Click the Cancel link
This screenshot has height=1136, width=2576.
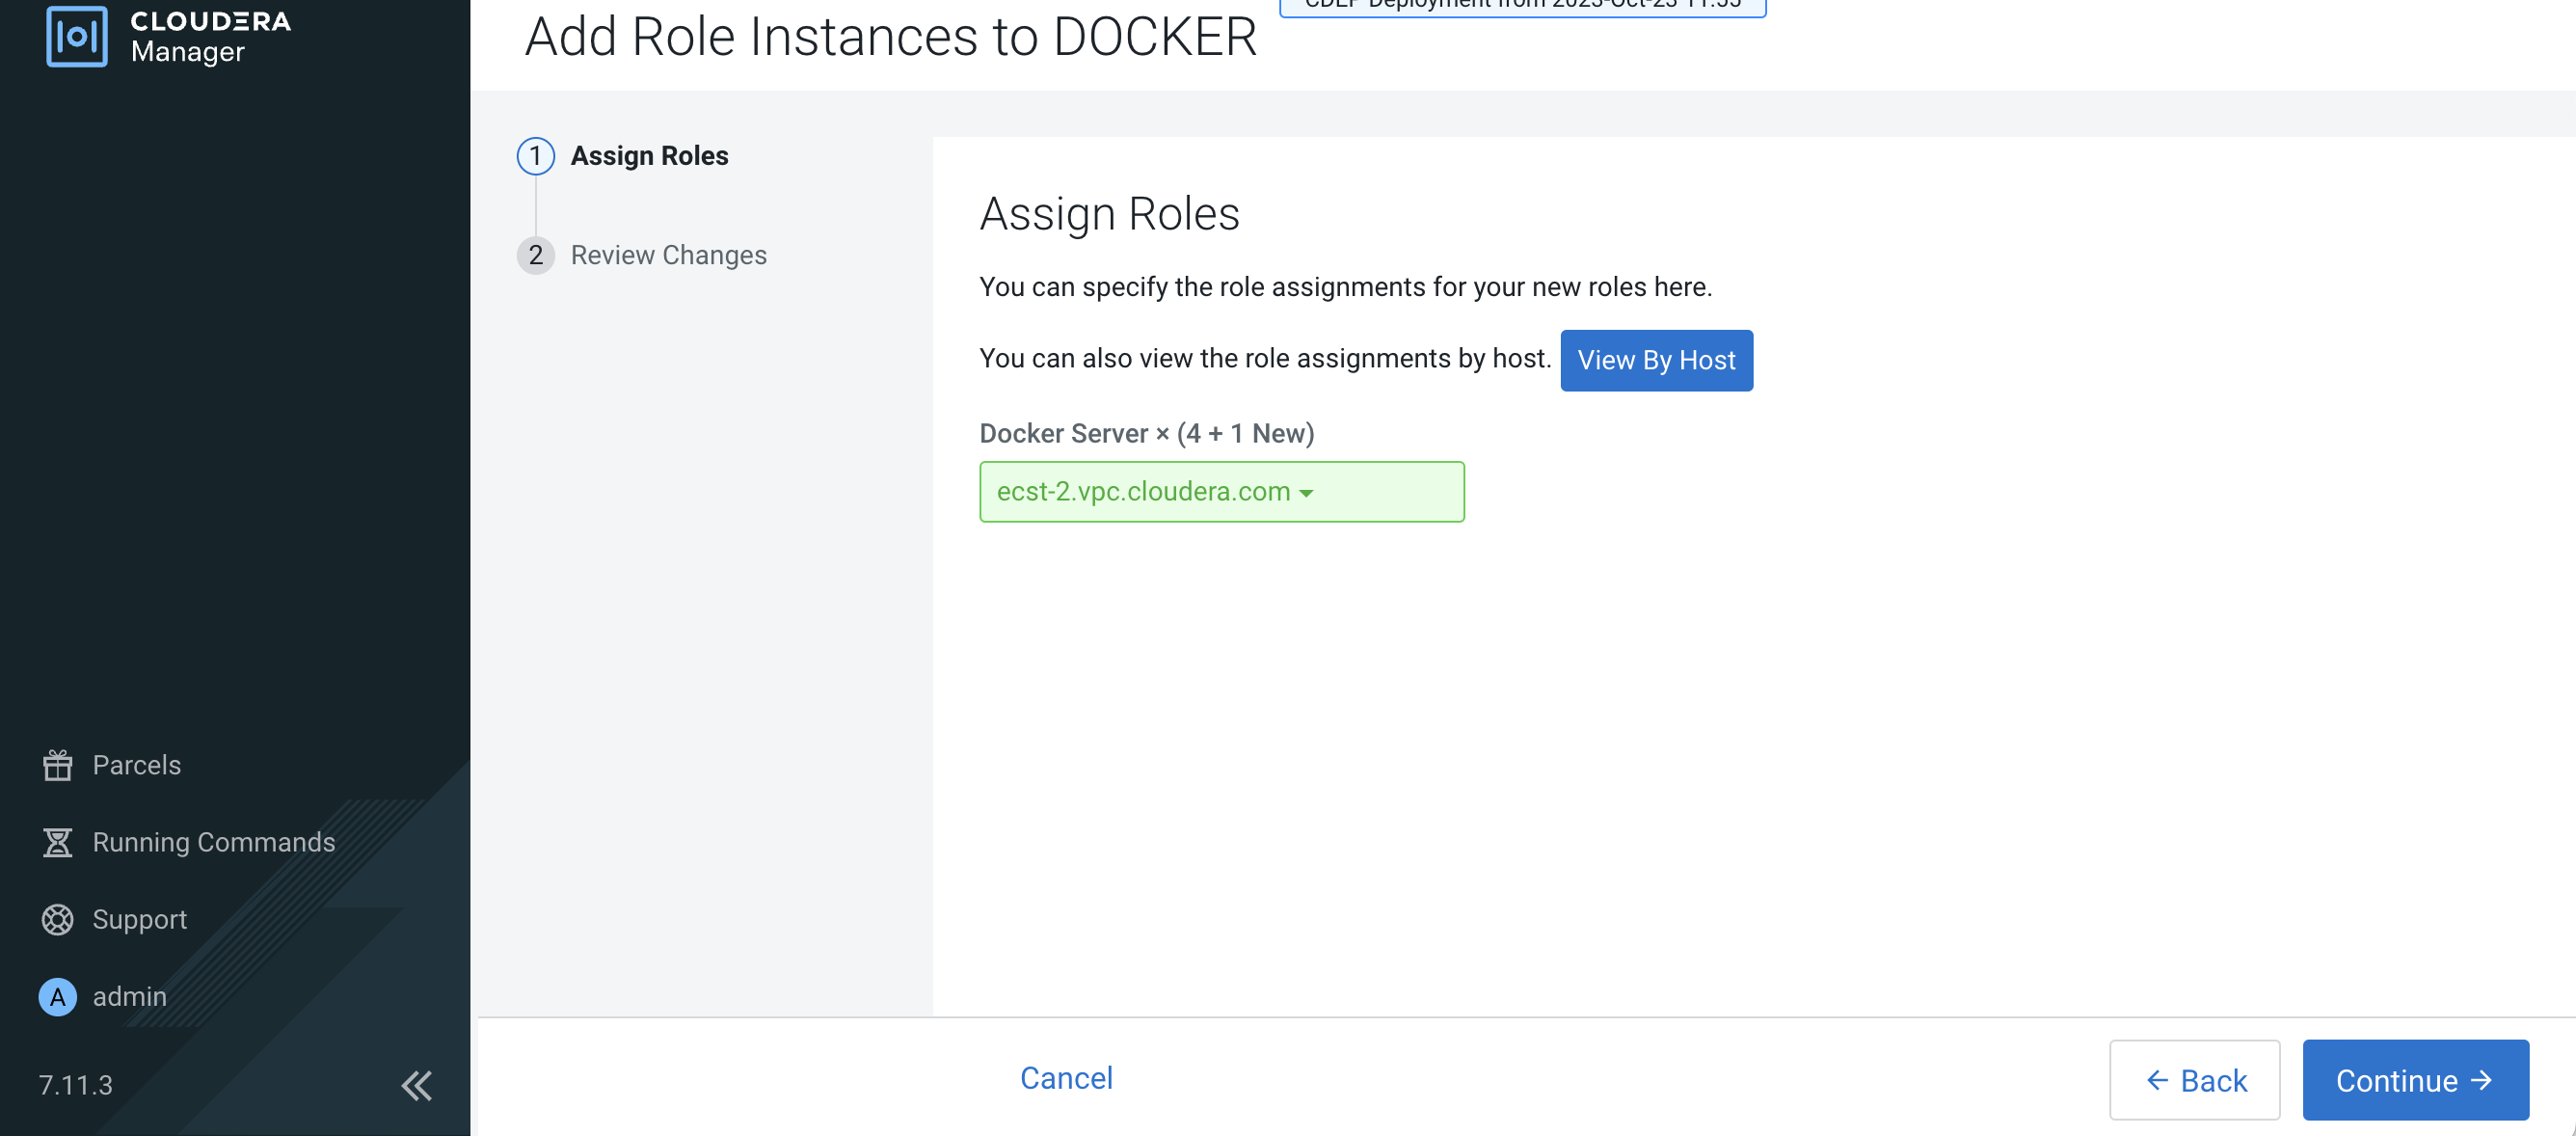[x=1065, y=1078]
